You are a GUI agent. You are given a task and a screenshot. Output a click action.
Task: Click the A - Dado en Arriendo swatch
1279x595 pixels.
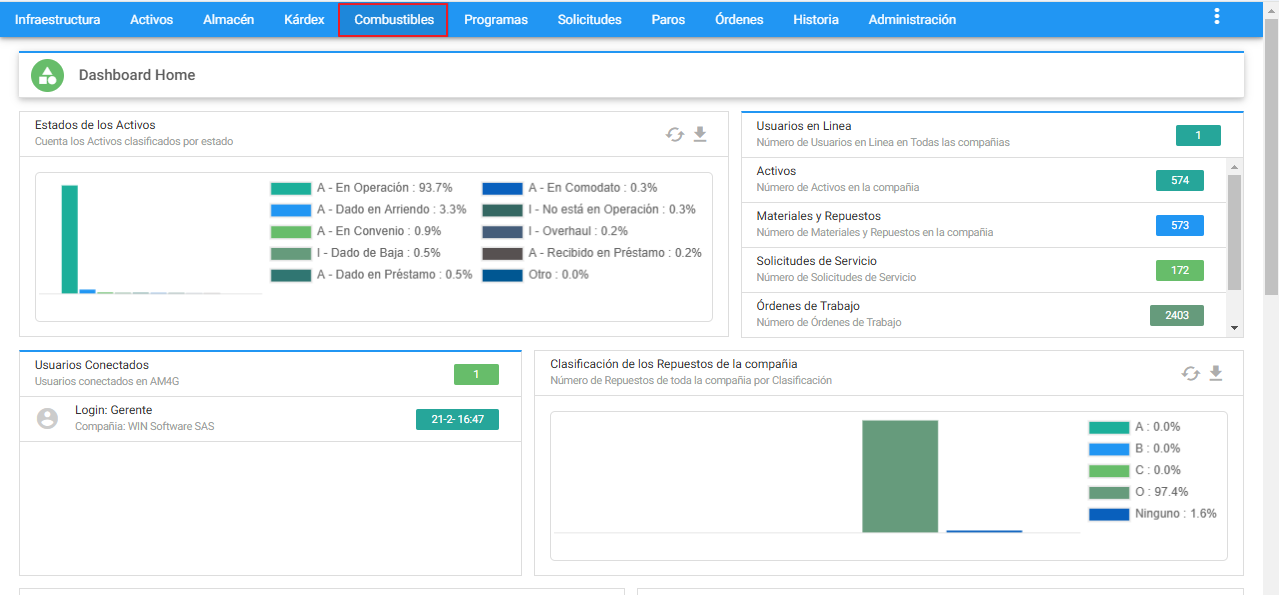(291, 210)
